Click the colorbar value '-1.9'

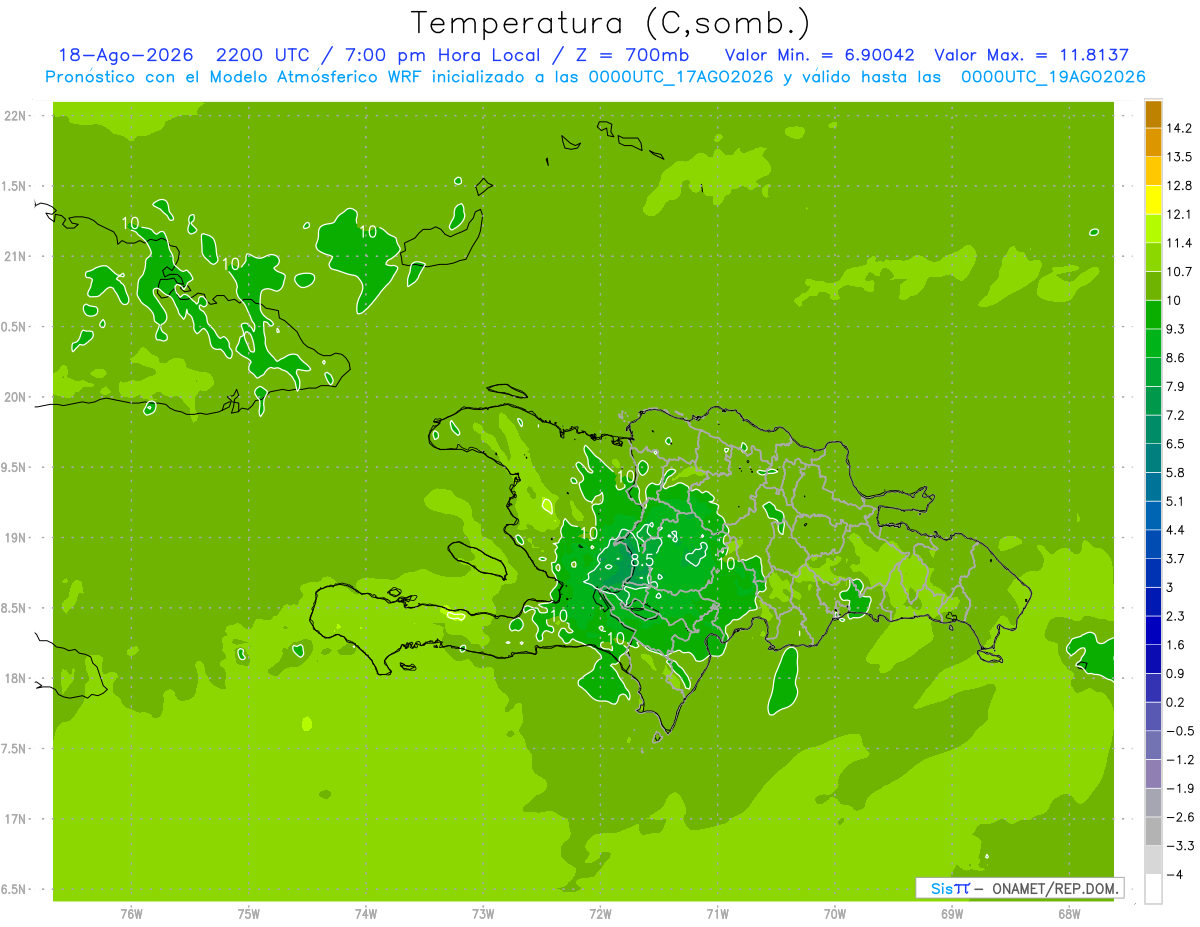1180,789
